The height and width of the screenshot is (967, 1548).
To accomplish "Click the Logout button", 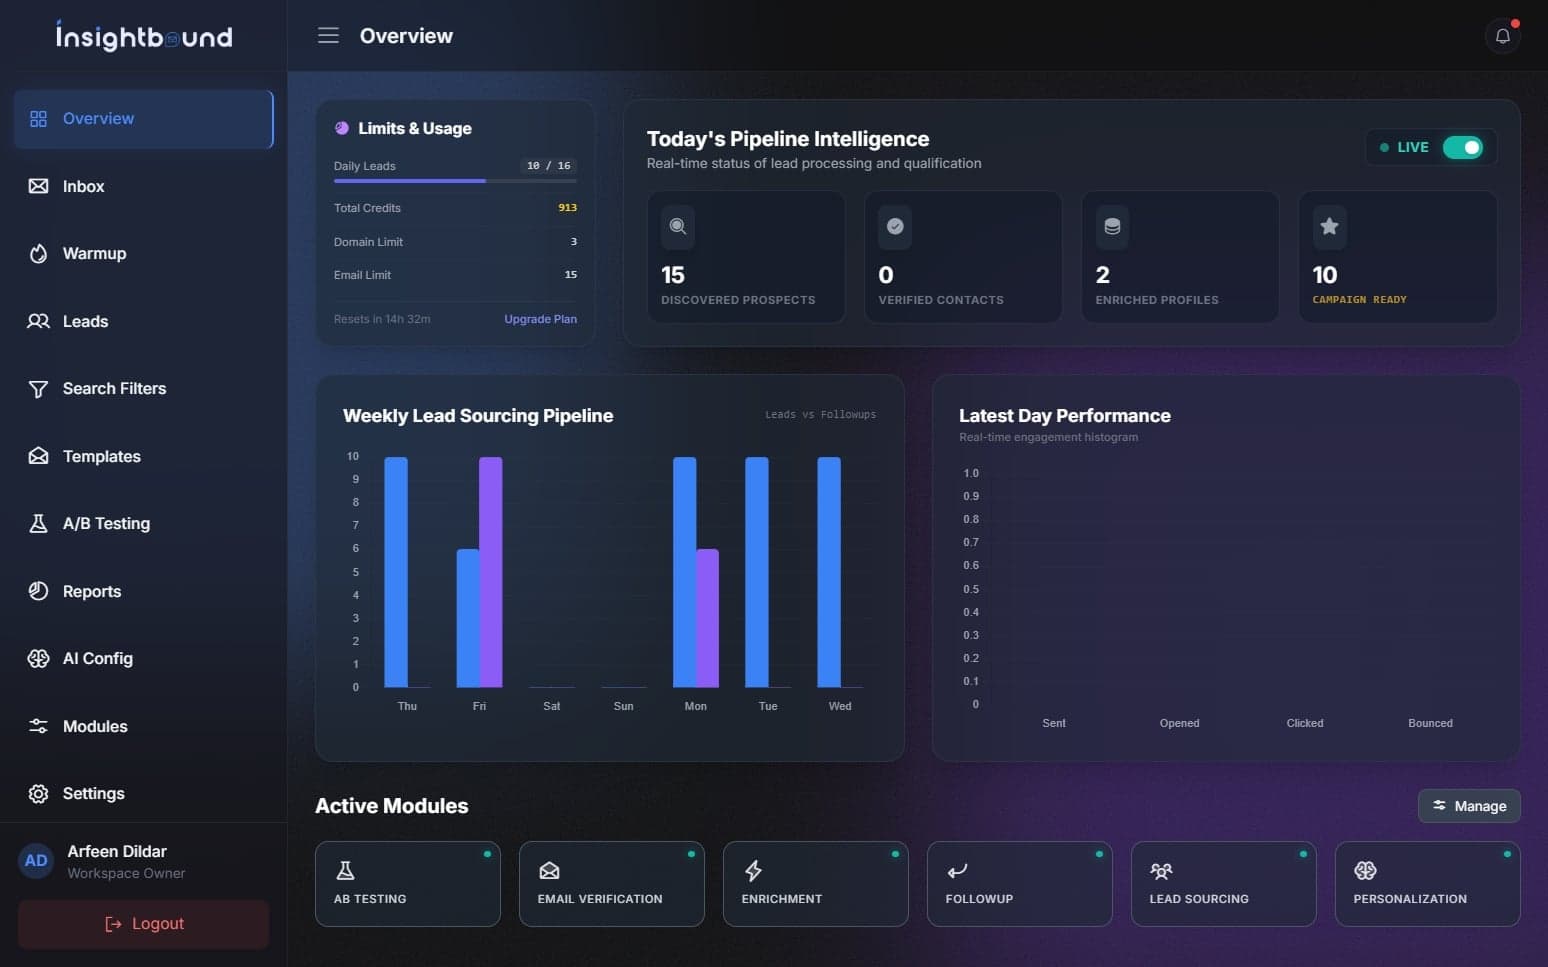I will tap(144, 924).
